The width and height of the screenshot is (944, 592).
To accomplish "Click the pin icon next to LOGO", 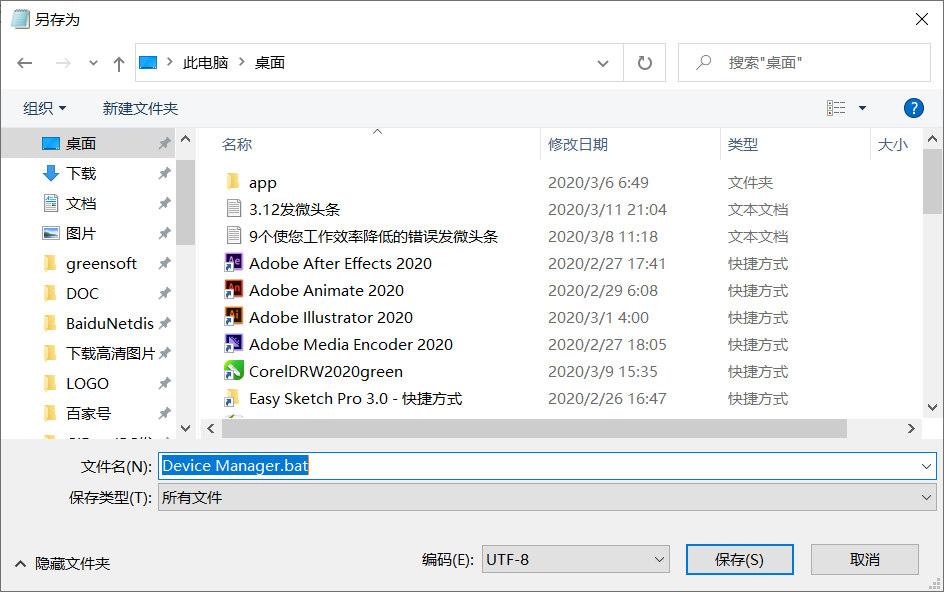I will coord(164,384).
